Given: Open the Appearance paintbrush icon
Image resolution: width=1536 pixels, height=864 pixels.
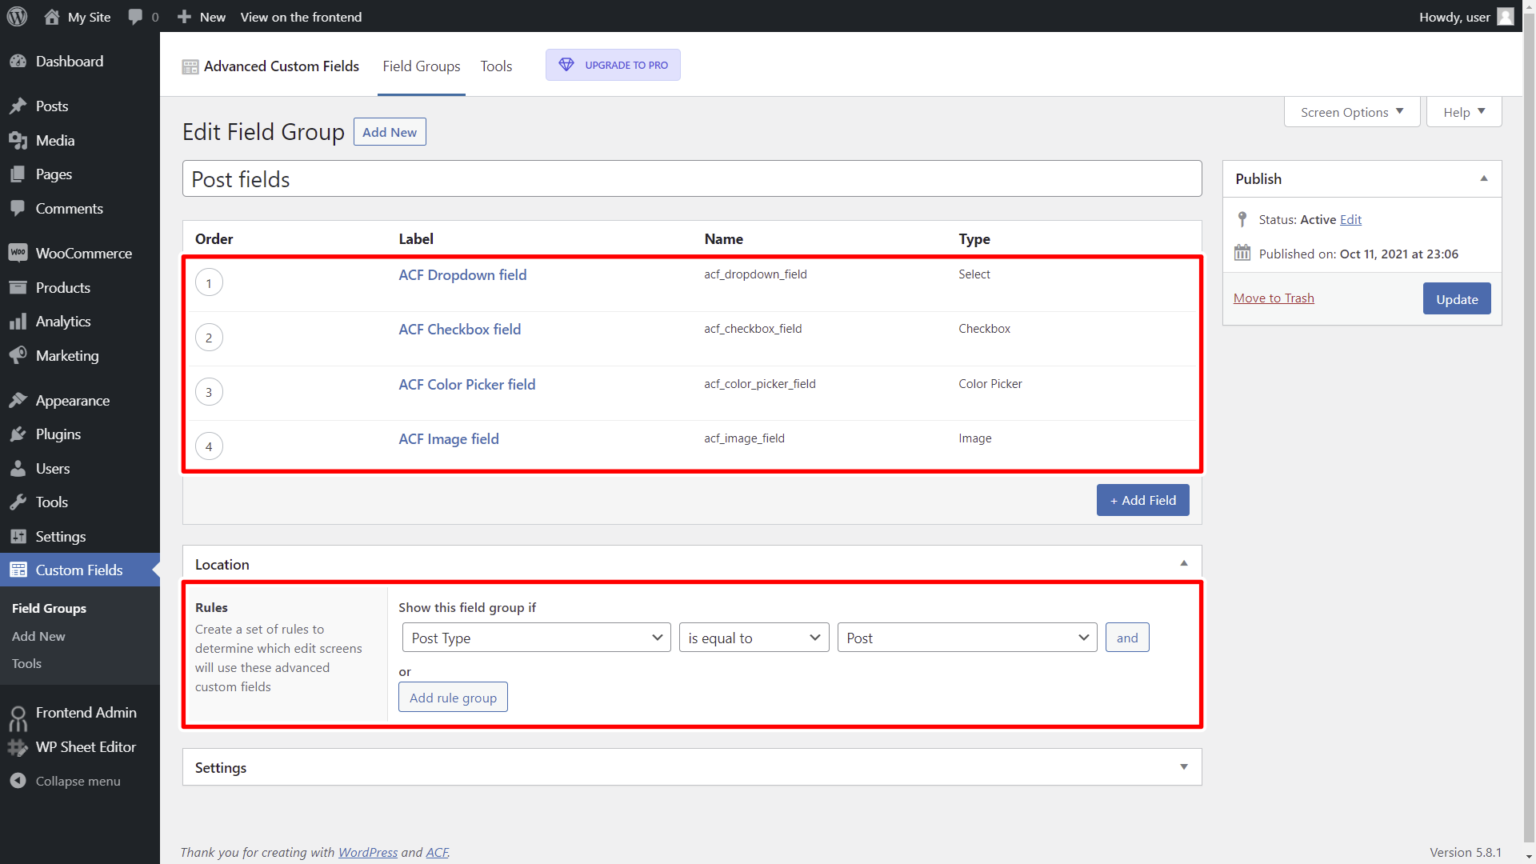Looking at the screenshot, I should tap(20, 400).
